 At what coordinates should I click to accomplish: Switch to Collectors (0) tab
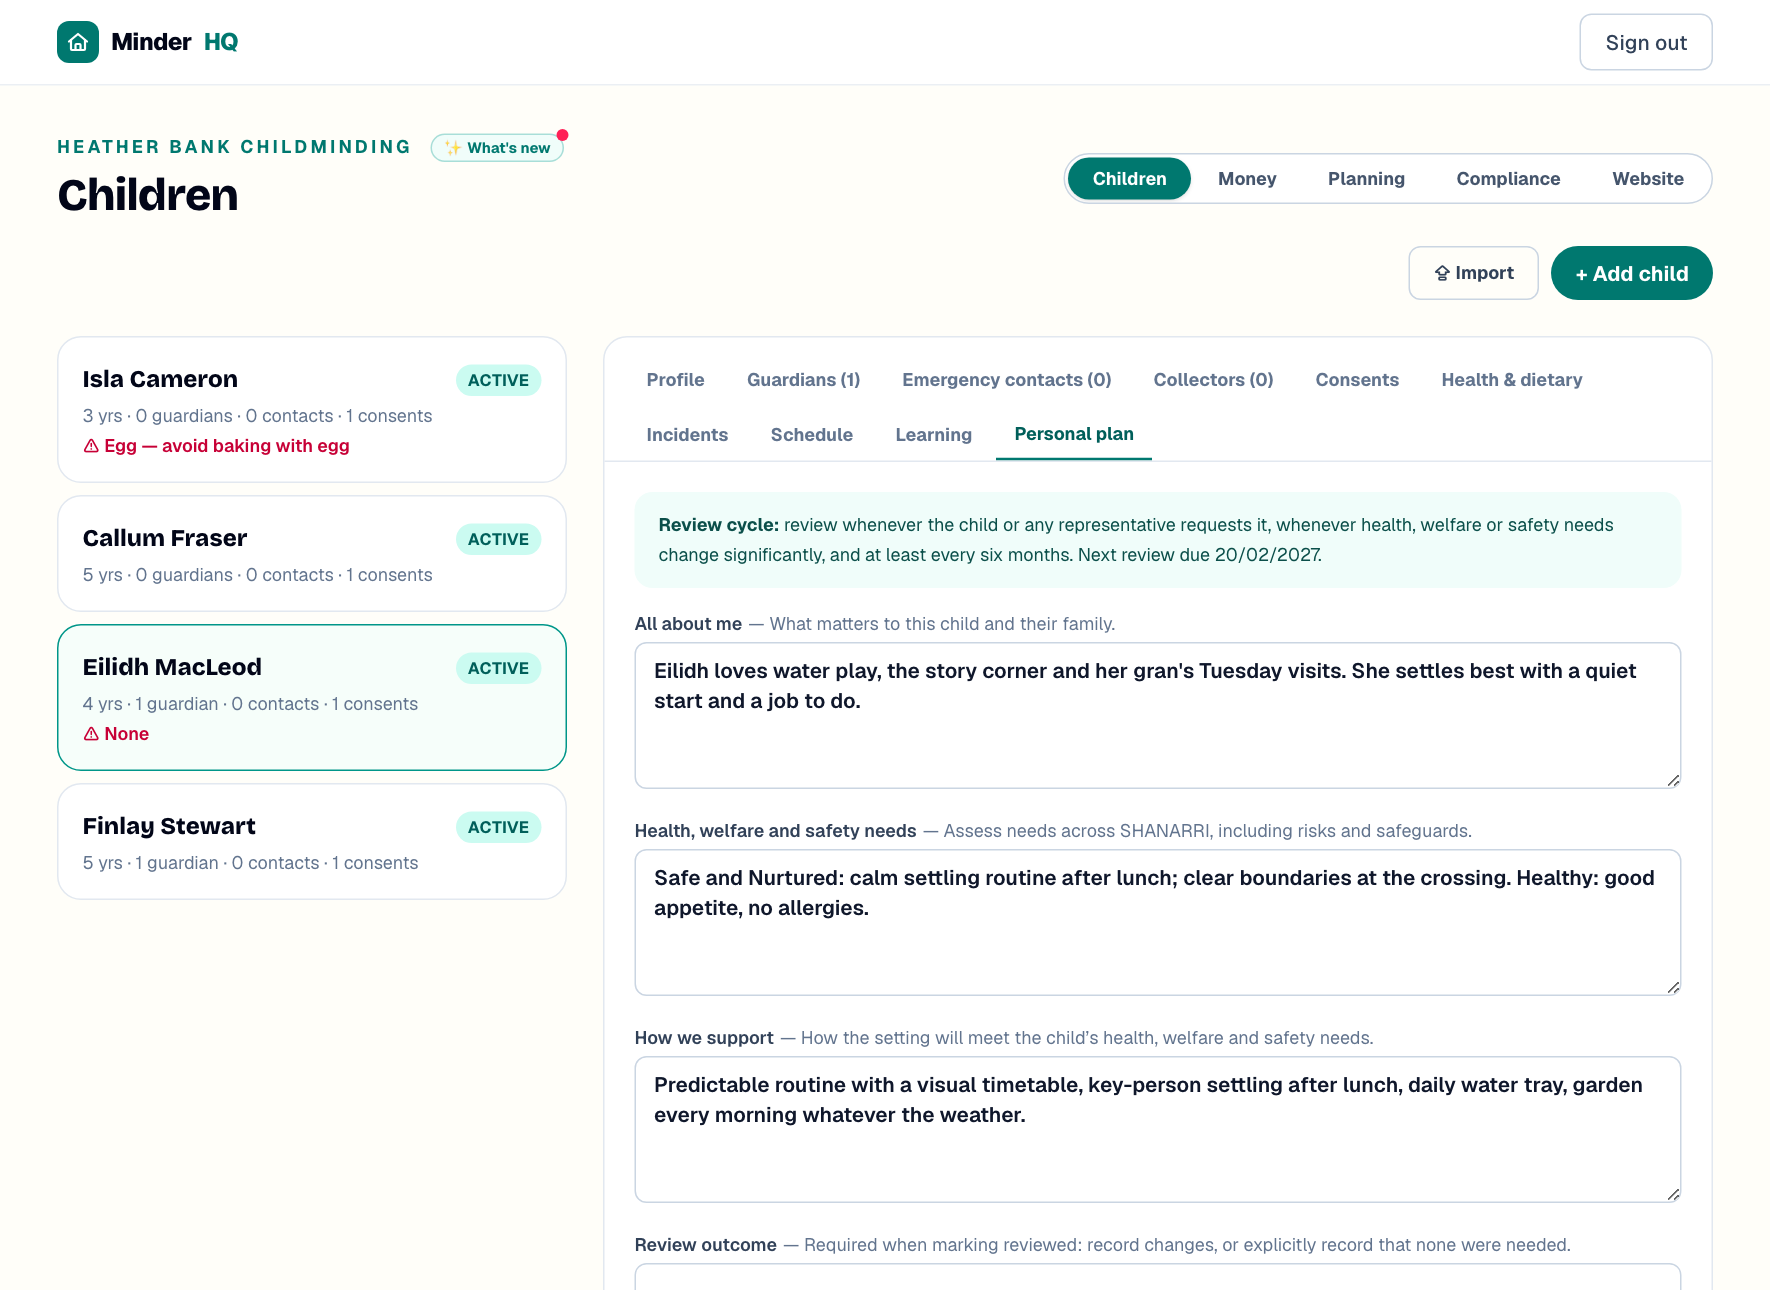click(1213, 380)
